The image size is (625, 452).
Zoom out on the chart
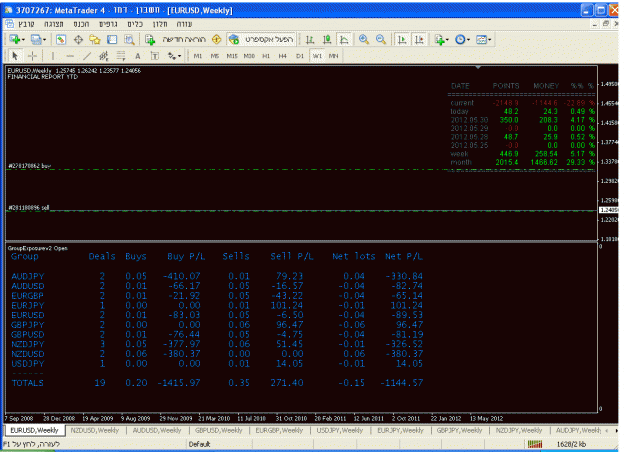point(381,39)
